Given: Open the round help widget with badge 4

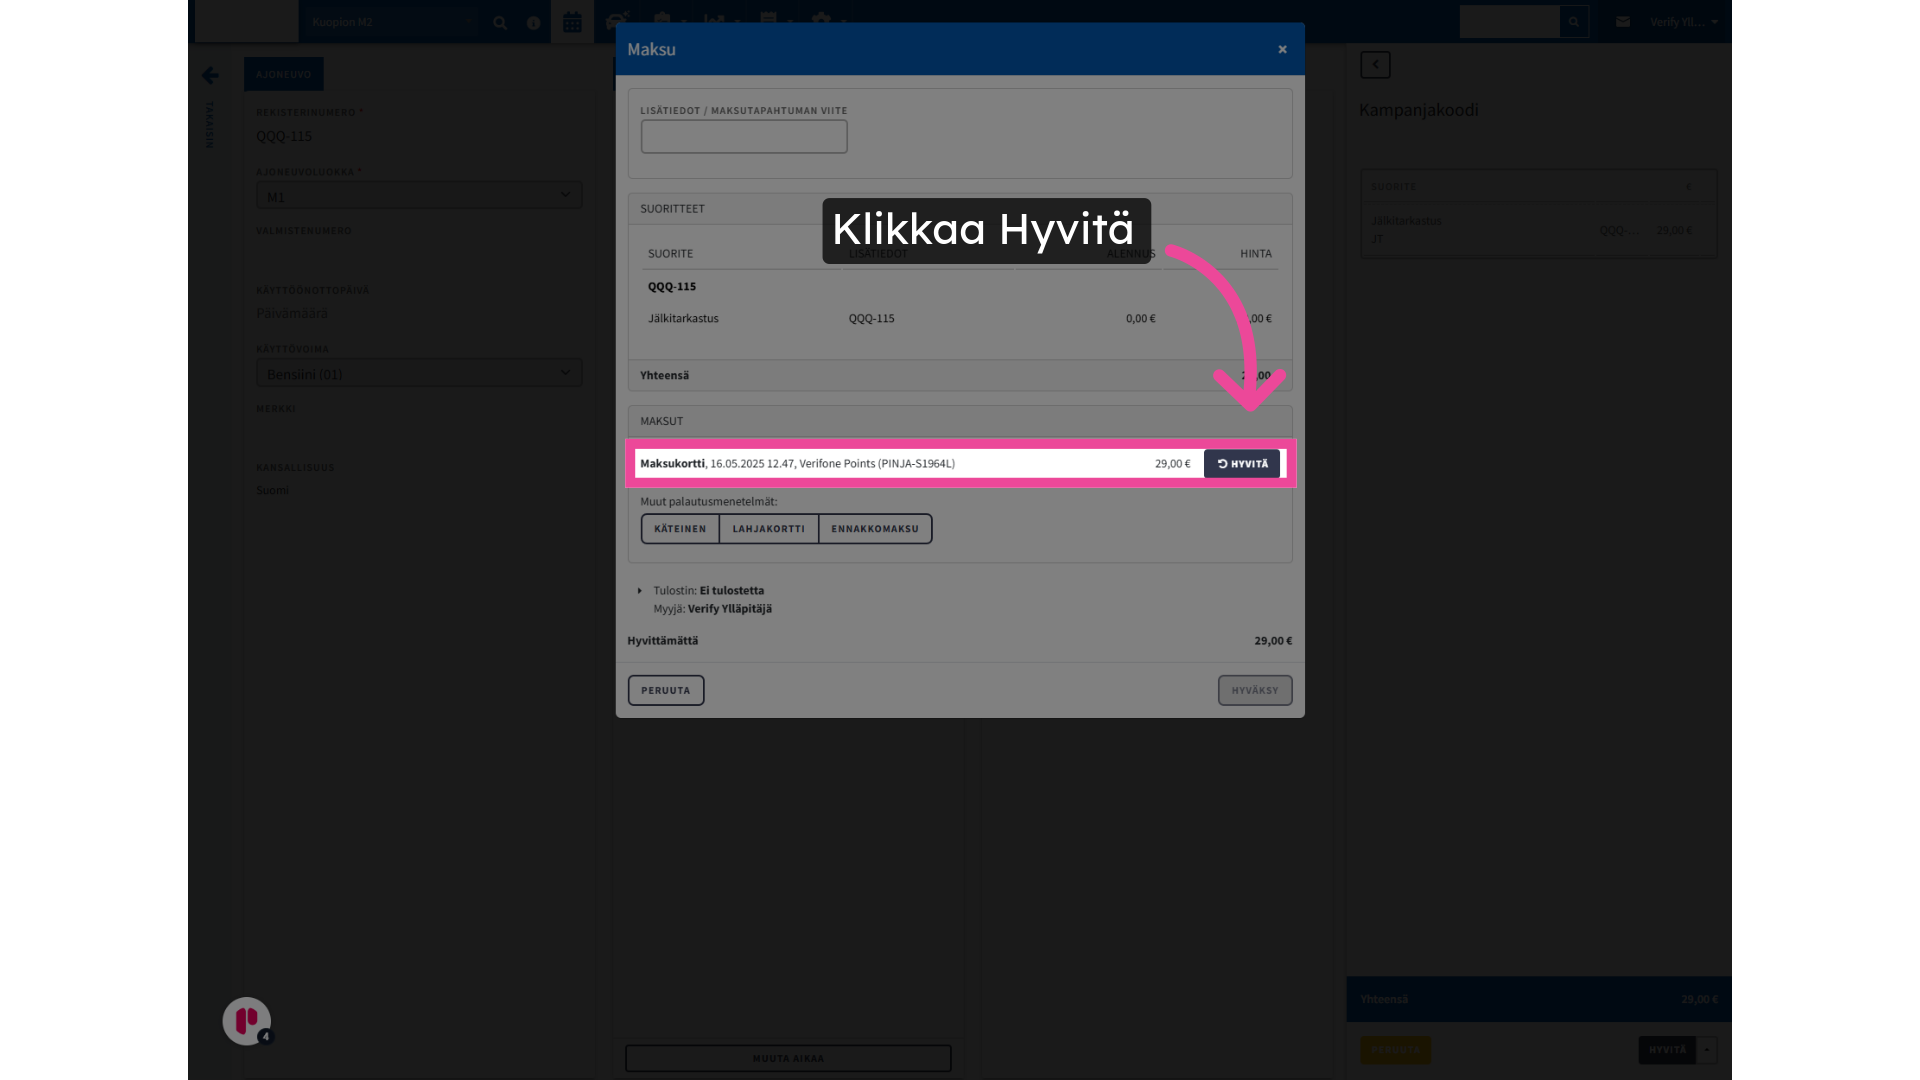Looking at the screenshot, I should [247, 1021].
